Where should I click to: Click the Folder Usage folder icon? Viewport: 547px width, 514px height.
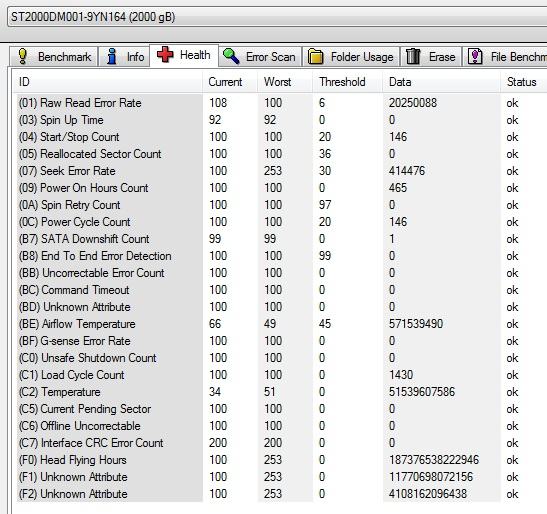[x=315, y=57]
